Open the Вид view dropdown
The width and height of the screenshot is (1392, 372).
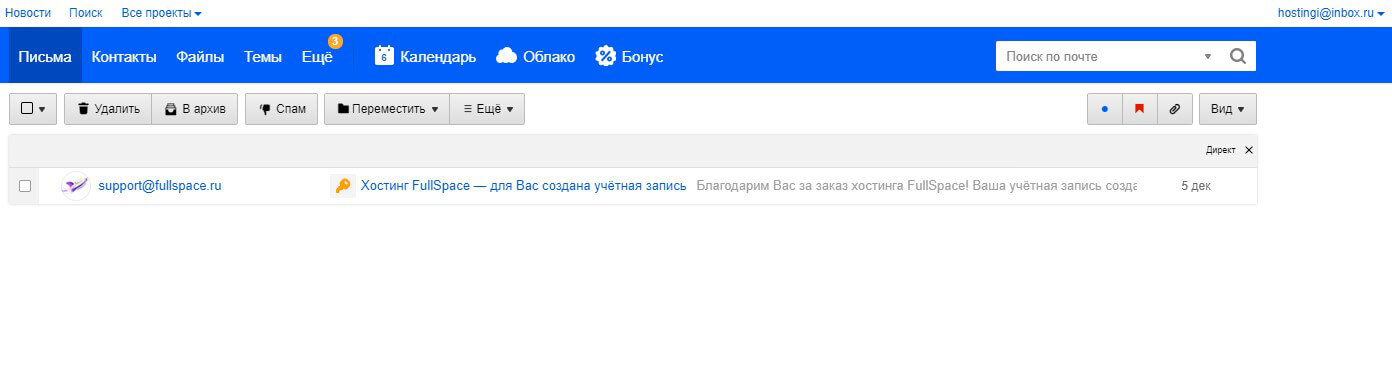[x=1227, y=109]
